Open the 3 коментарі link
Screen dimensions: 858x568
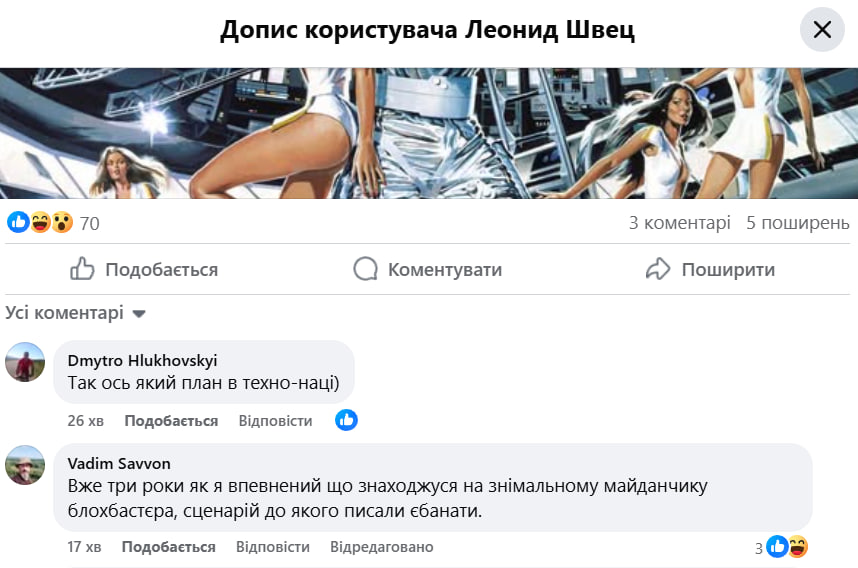[x=679, y=222]
